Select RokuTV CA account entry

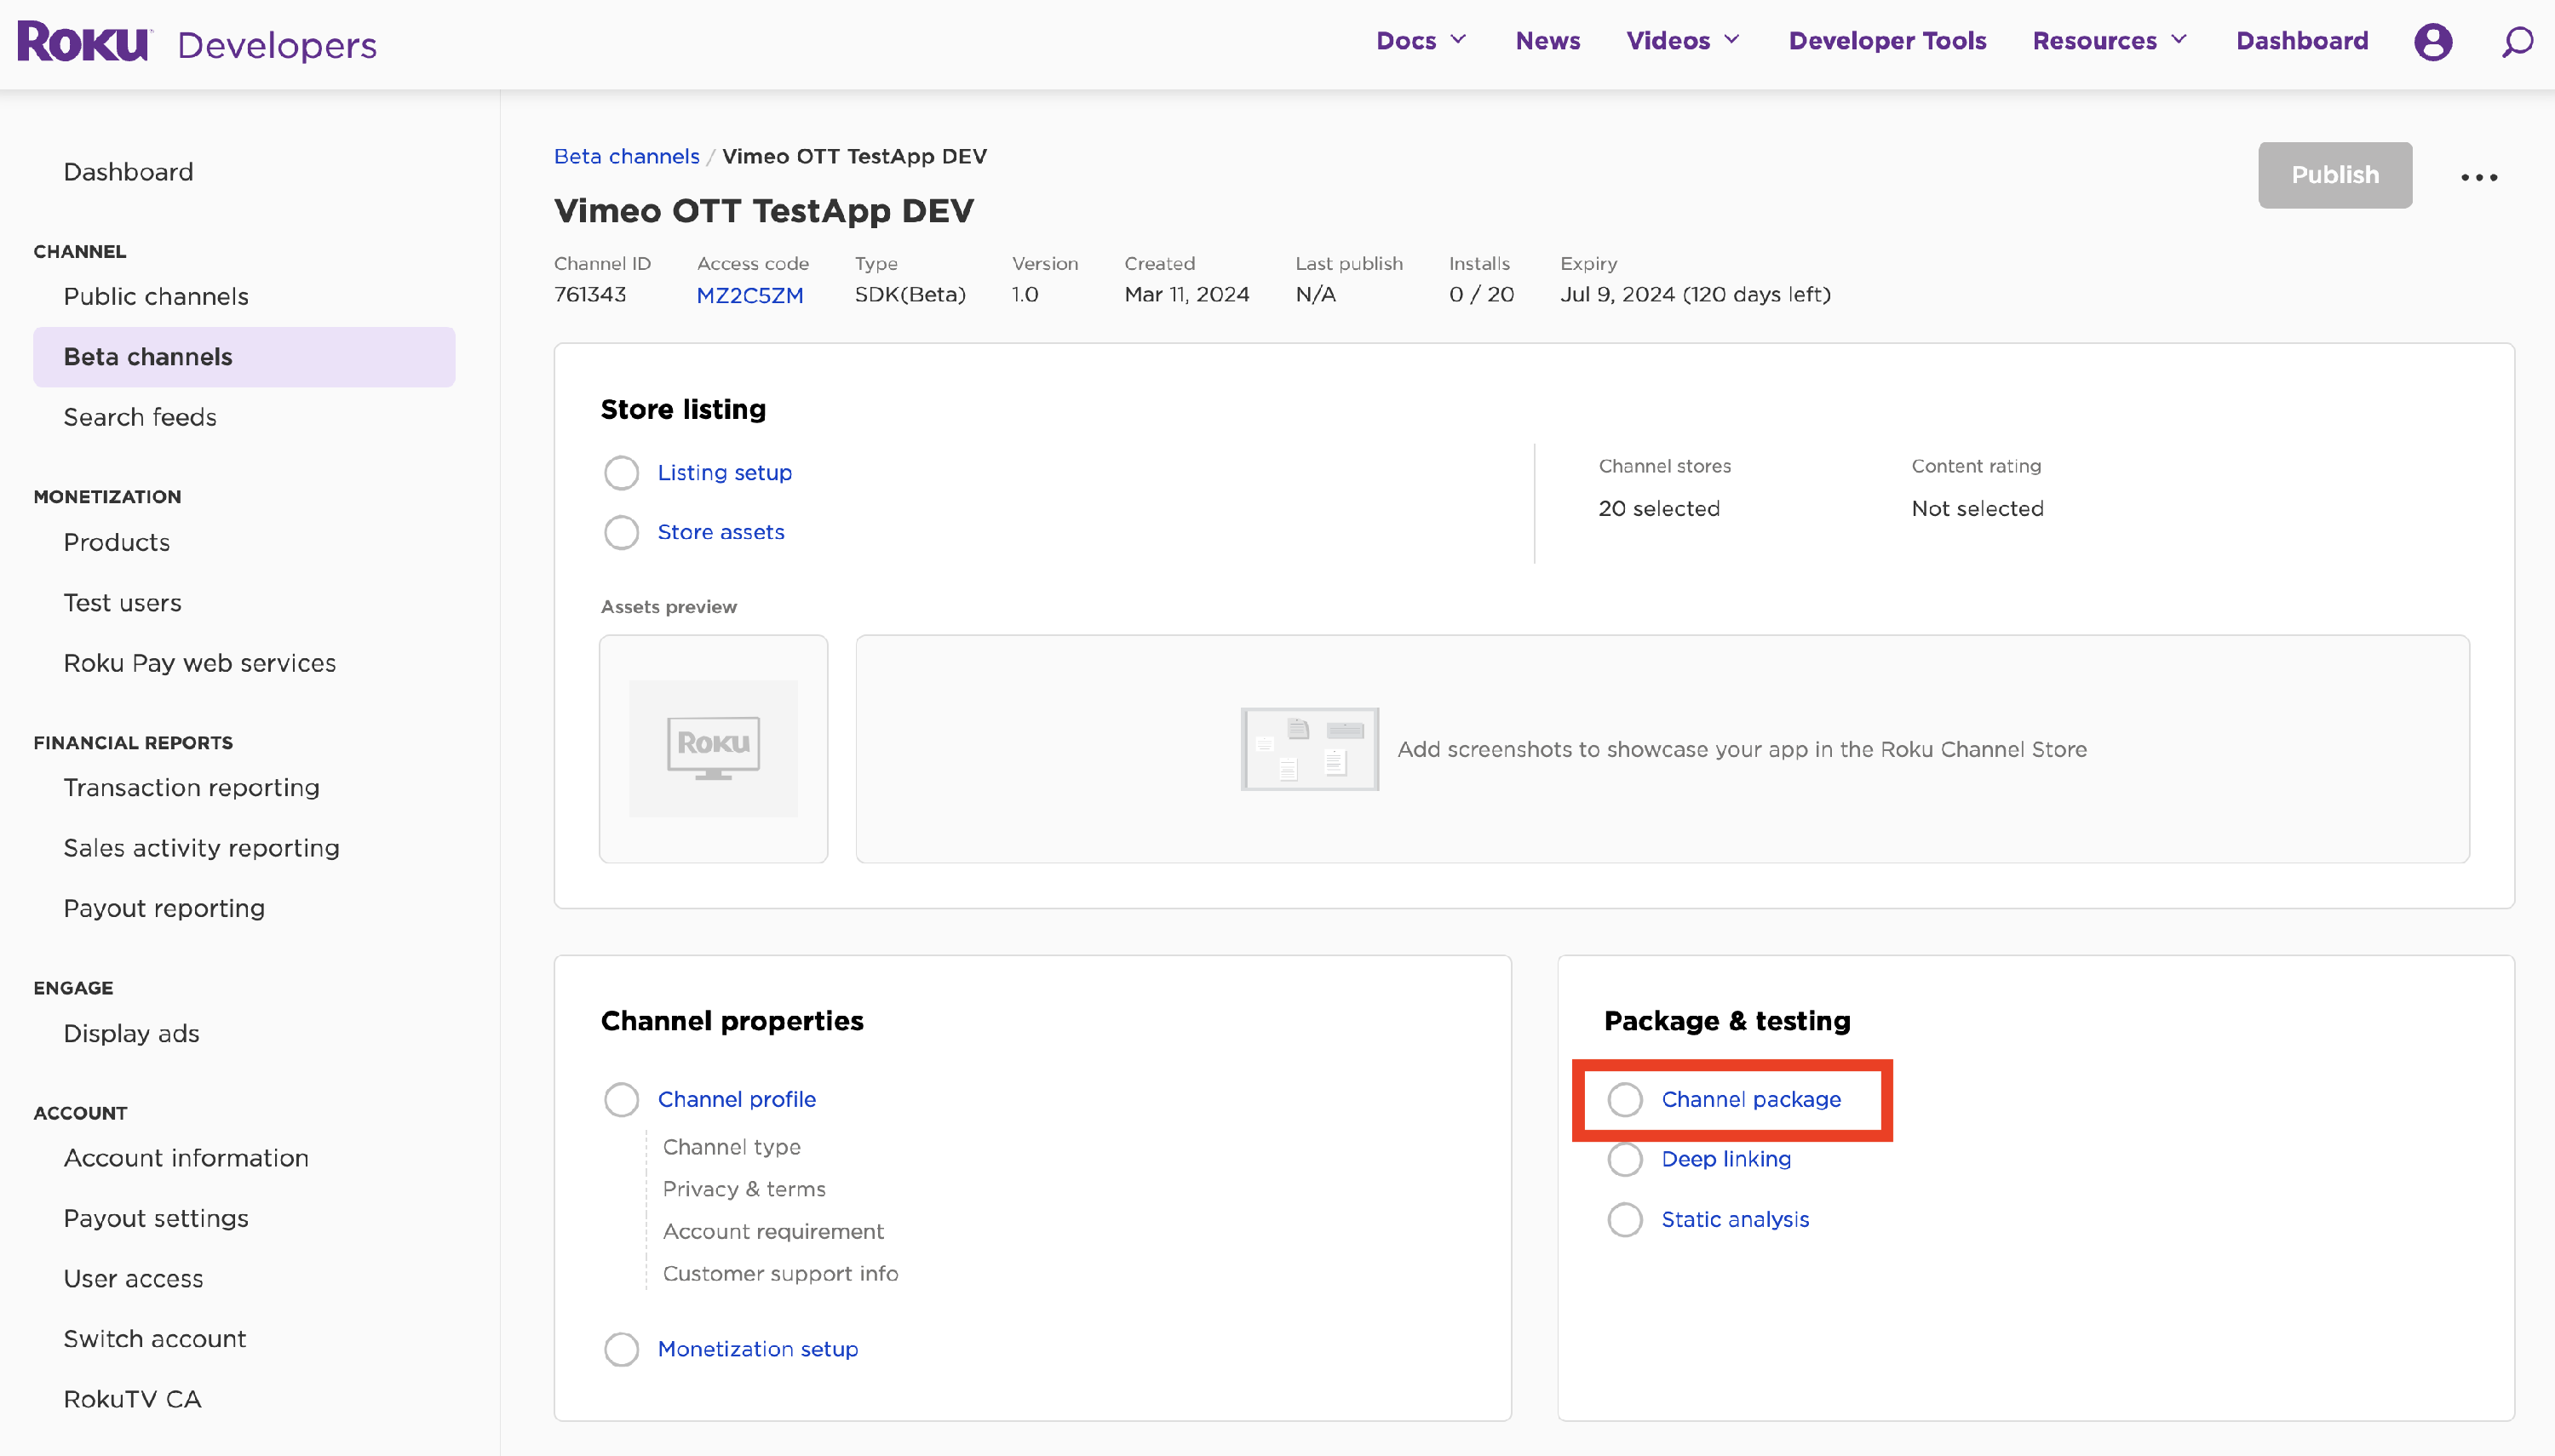click(132, 1399)
